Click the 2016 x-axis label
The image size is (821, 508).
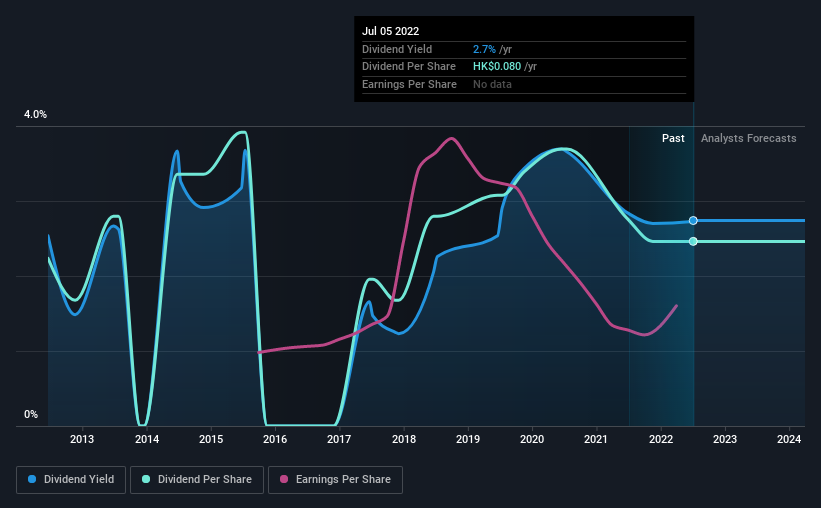pos(275,439)
